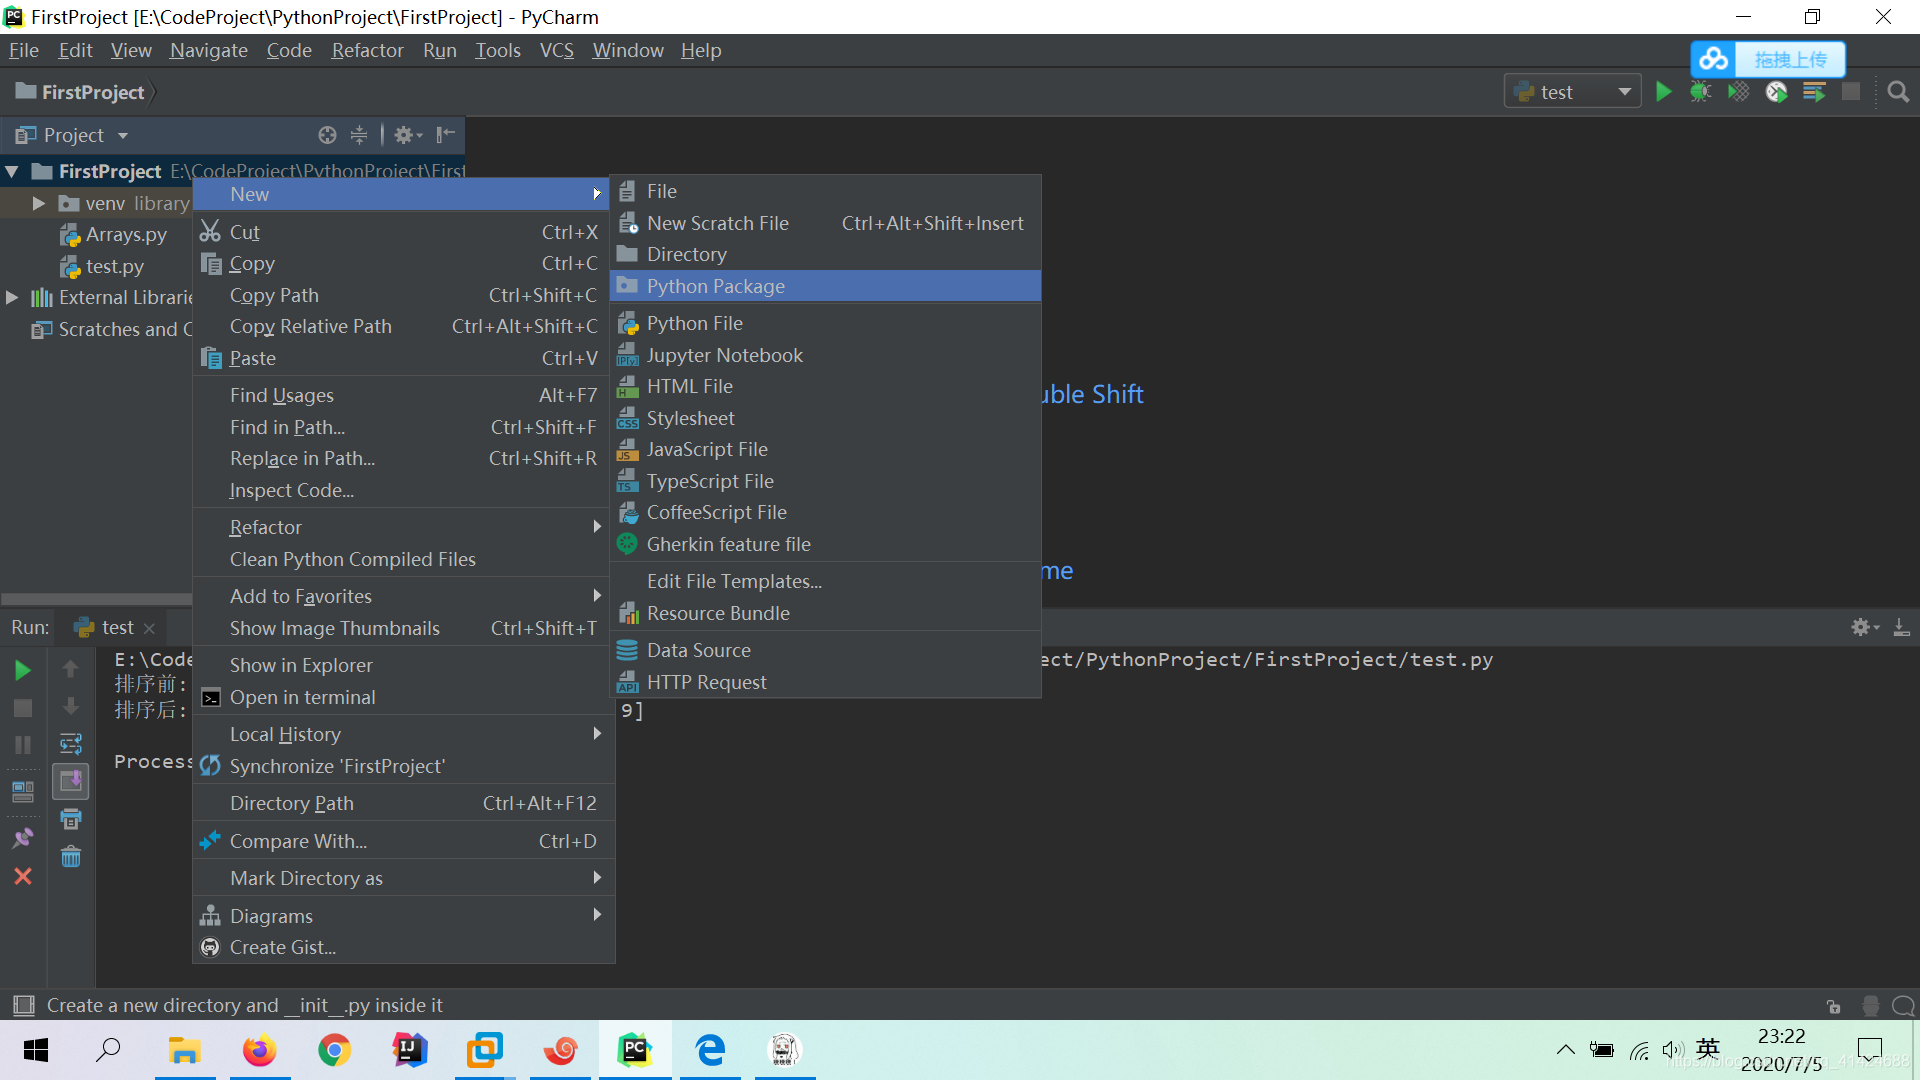Click the 百度上传 cloud upload icon
Viewport: 1920px width, 1080px height.
1714,58
